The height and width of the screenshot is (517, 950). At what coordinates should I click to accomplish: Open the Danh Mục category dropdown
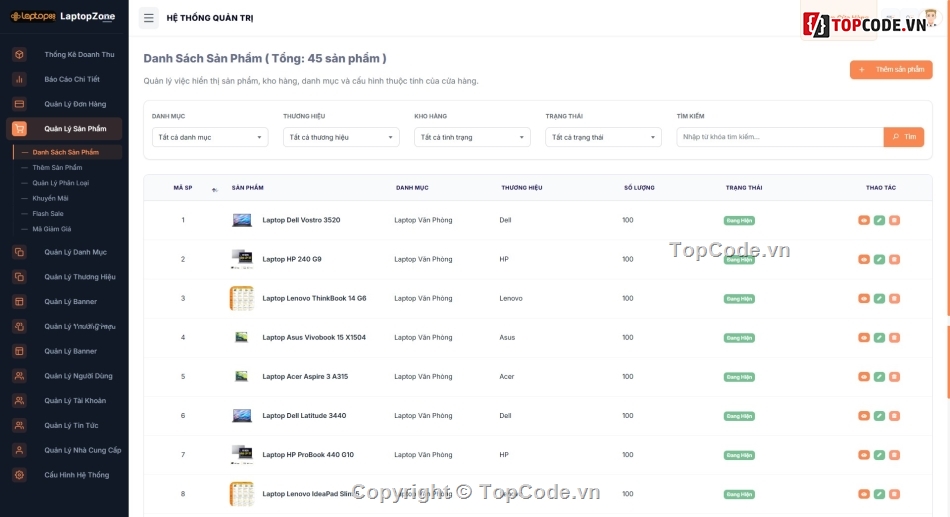(210, 137)
